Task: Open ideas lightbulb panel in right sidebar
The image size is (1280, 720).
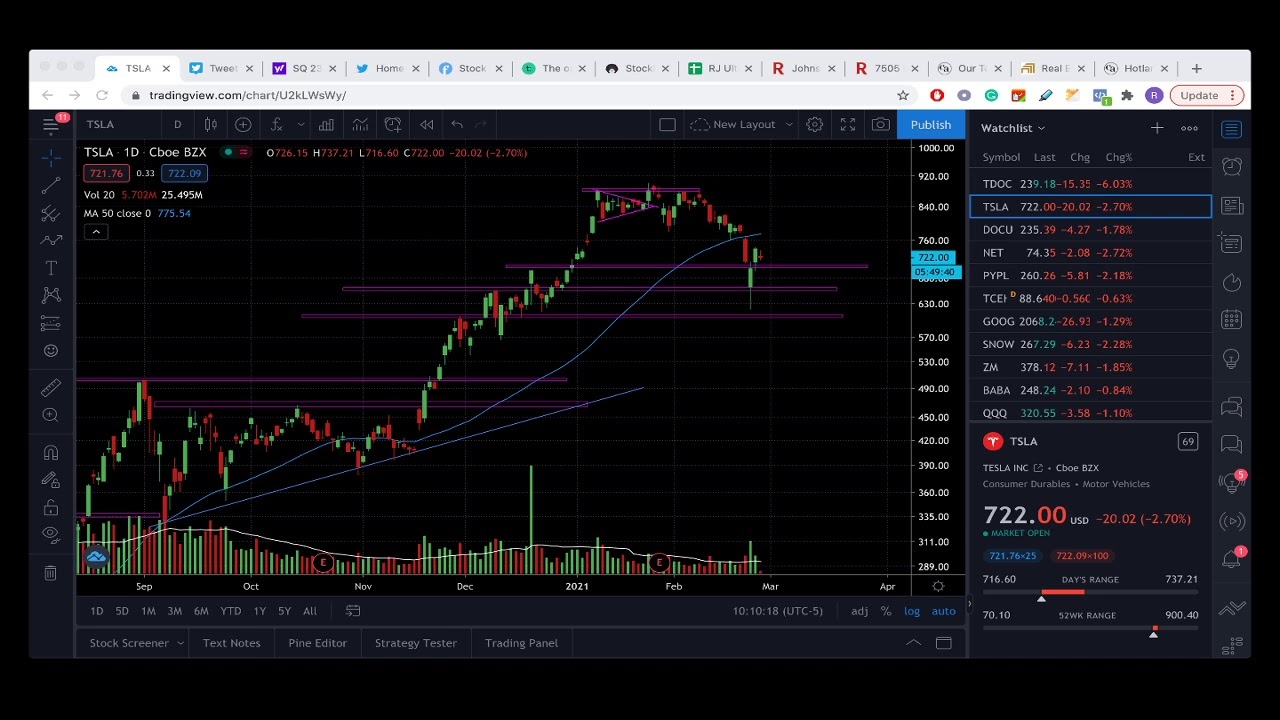Action: tap(1231, 359)
